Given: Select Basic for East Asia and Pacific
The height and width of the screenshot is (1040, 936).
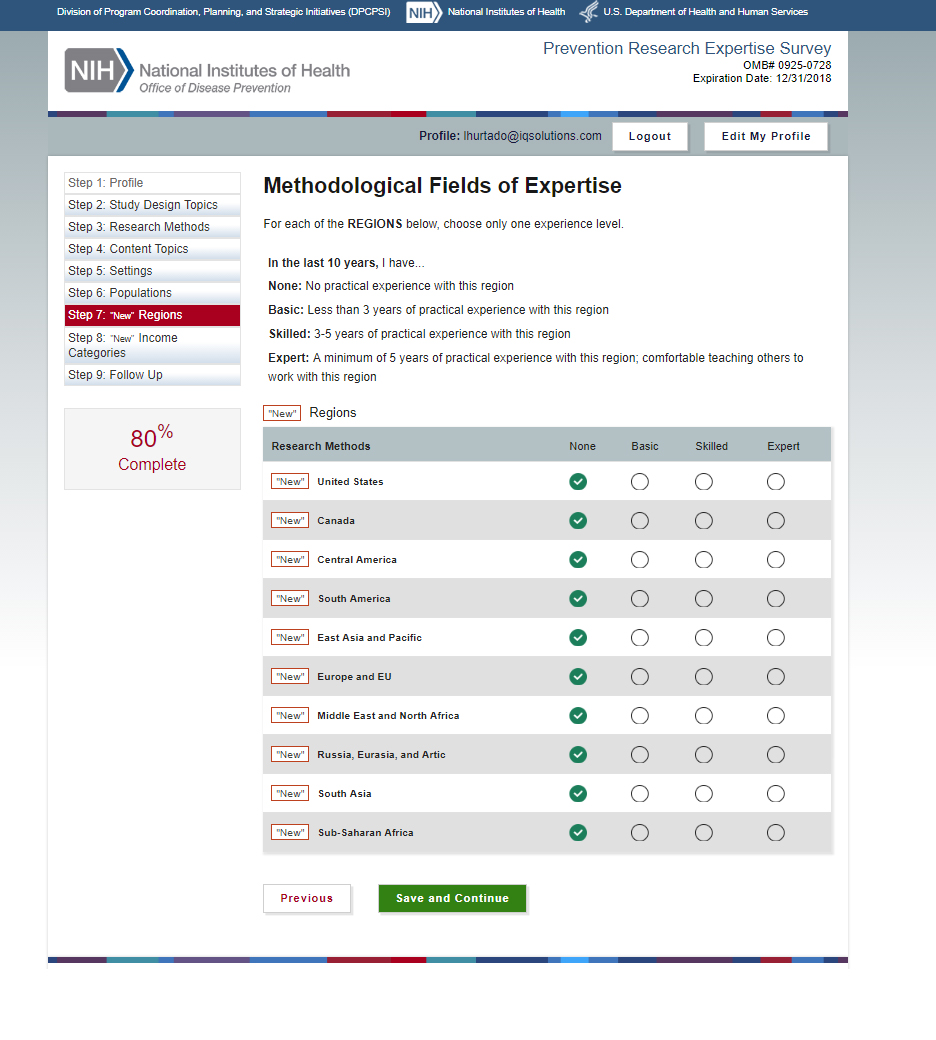Looking at the screenshot, I should (x=639, y=637).
